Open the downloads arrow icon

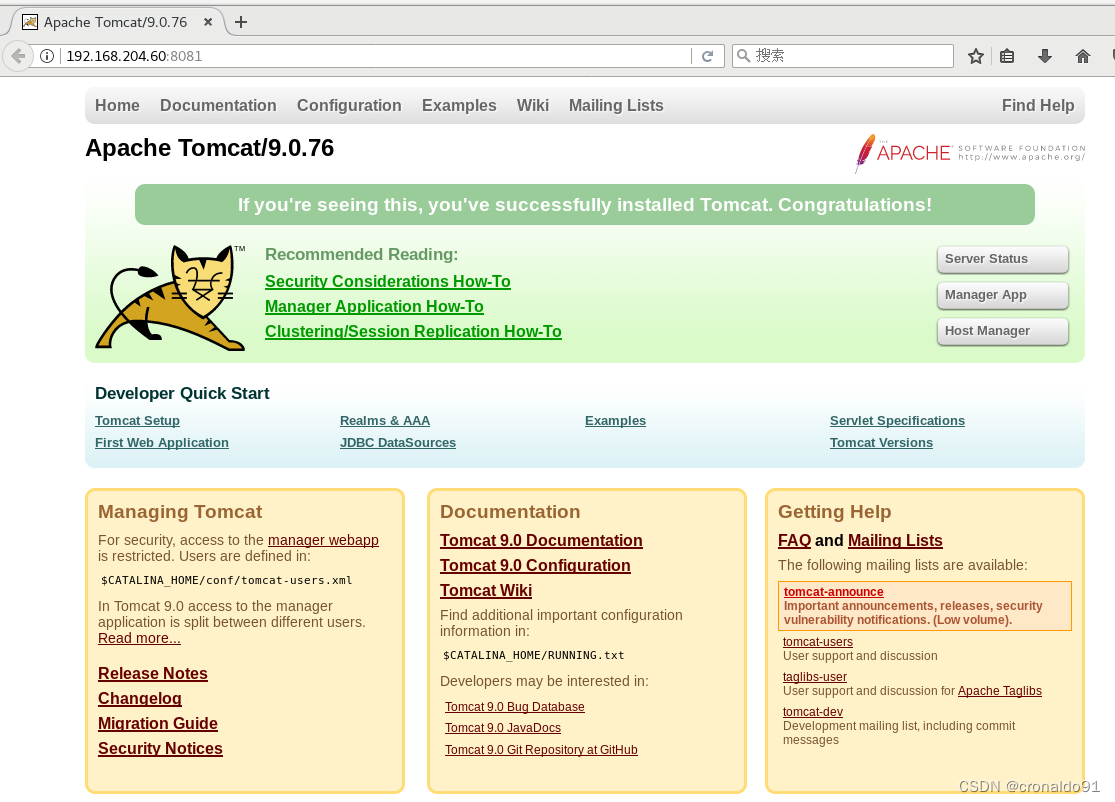[x=1045, y=56]
